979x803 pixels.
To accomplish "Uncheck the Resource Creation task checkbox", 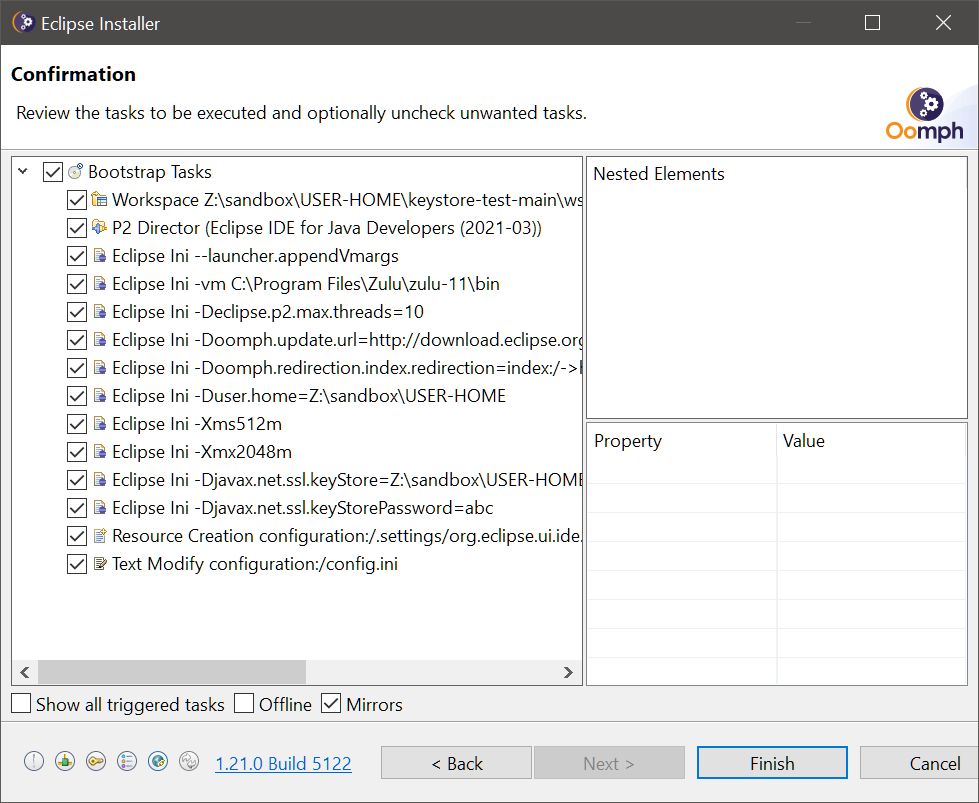I will tap(77, 536).
